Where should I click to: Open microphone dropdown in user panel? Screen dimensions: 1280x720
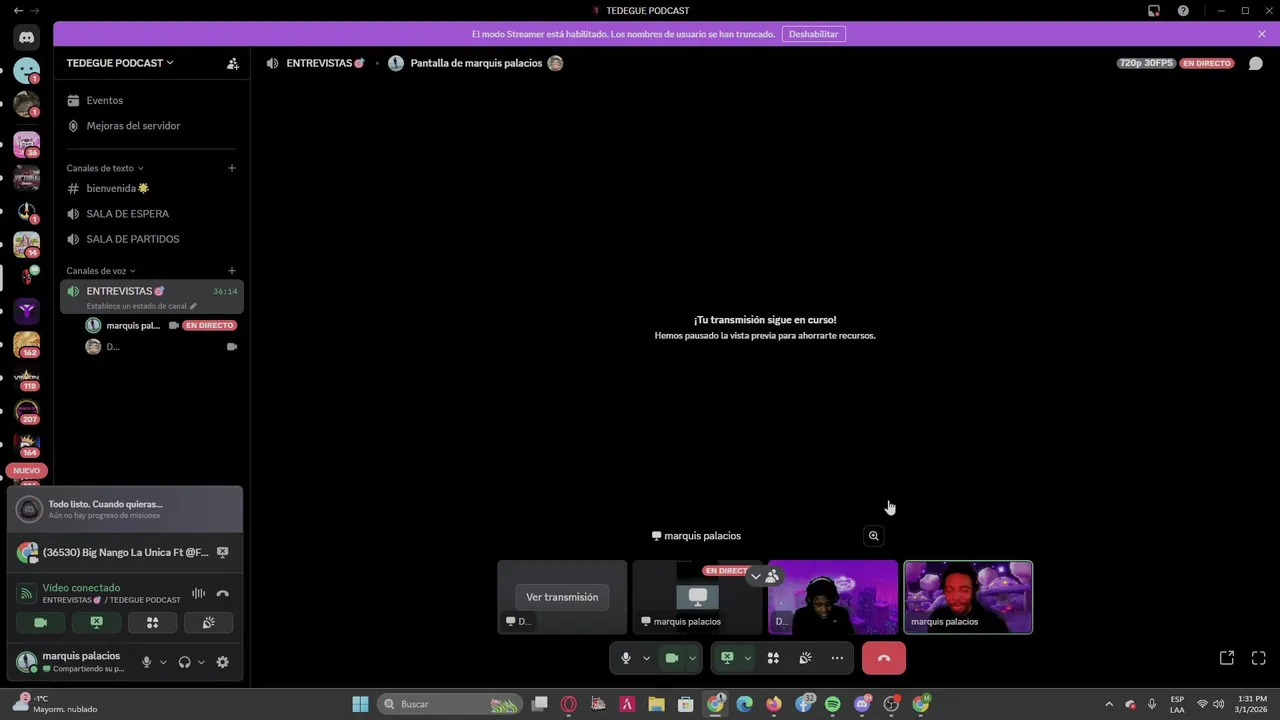[163, 662]
